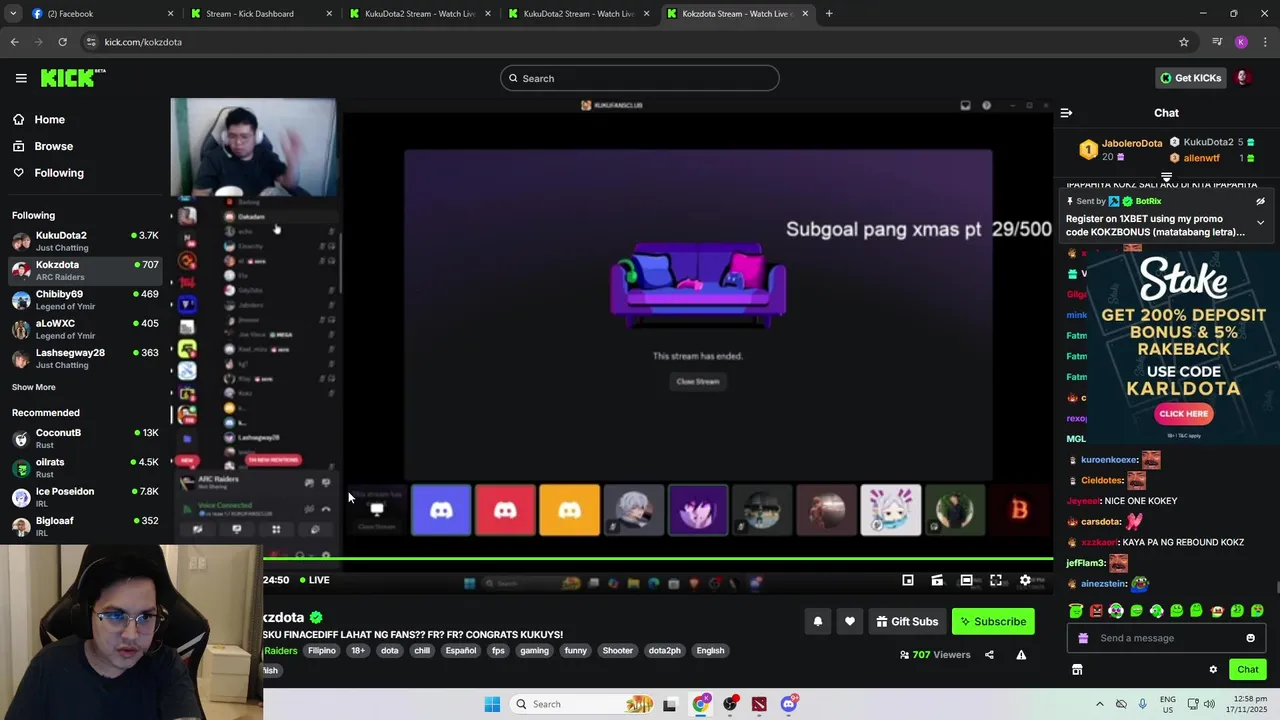Click the Gift Subs button
The height and width of the screenshot is (720, 1280).
pyautogui.click(x=907, y=621)
